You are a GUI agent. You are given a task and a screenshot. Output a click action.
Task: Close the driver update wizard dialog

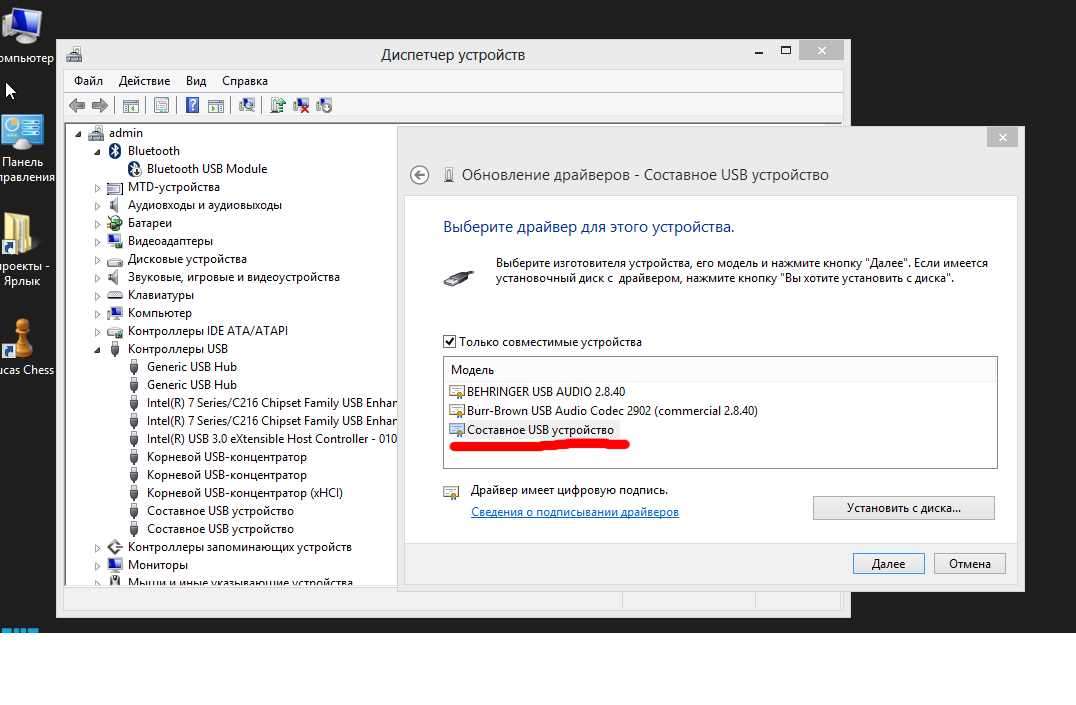(x=1003, y=137)
